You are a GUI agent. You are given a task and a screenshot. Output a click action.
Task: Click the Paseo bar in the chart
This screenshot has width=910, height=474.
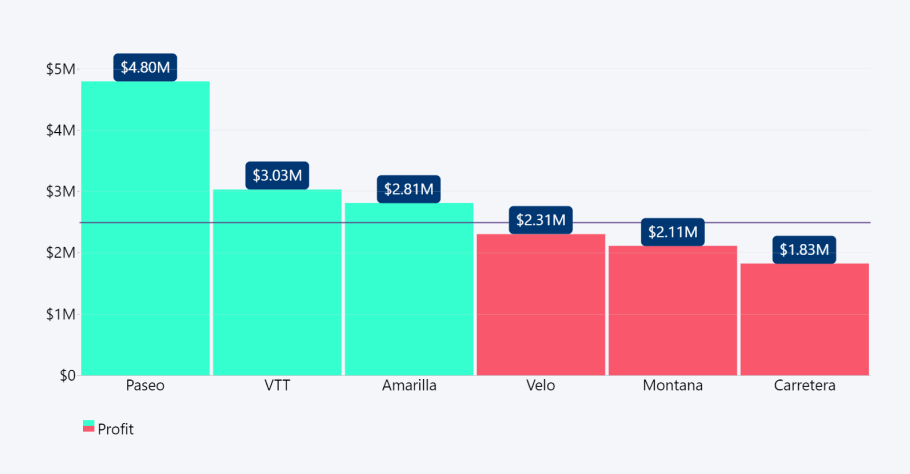coord(145,230)
